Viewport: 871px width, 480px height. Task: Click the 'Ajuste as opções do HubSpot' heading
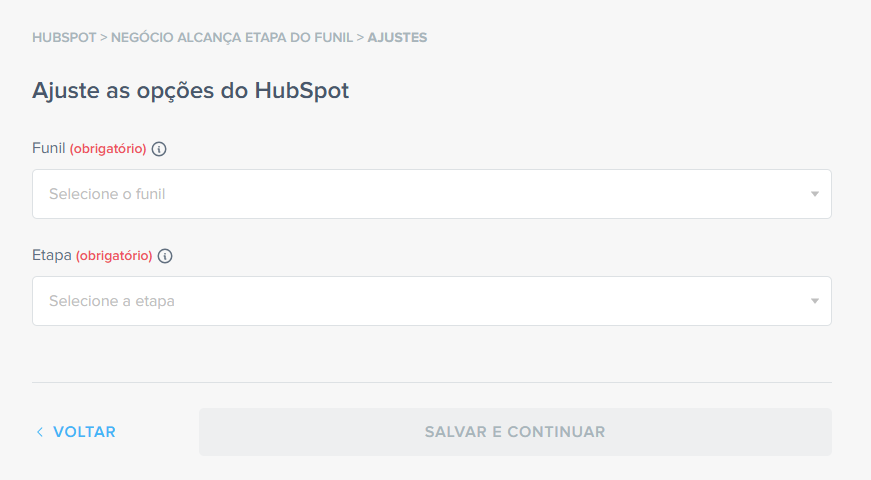click(x=190, y=90)
